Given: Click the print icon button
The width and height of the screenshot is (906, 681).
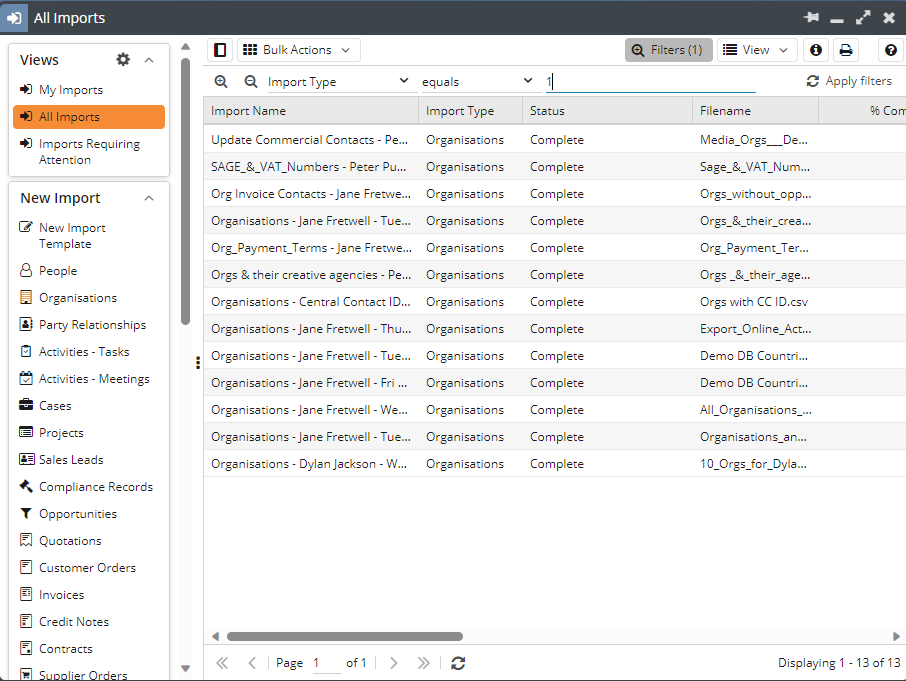Looking at the screenshot, I should point(846,50).
